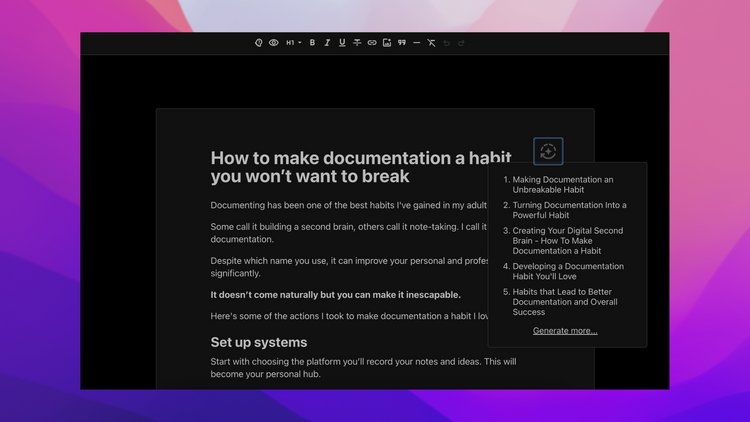750x422 pixels.
Task: Choose suggestion 'Turning Documentation Into a Powerful Habit'
Action: [x=569, y=210]
